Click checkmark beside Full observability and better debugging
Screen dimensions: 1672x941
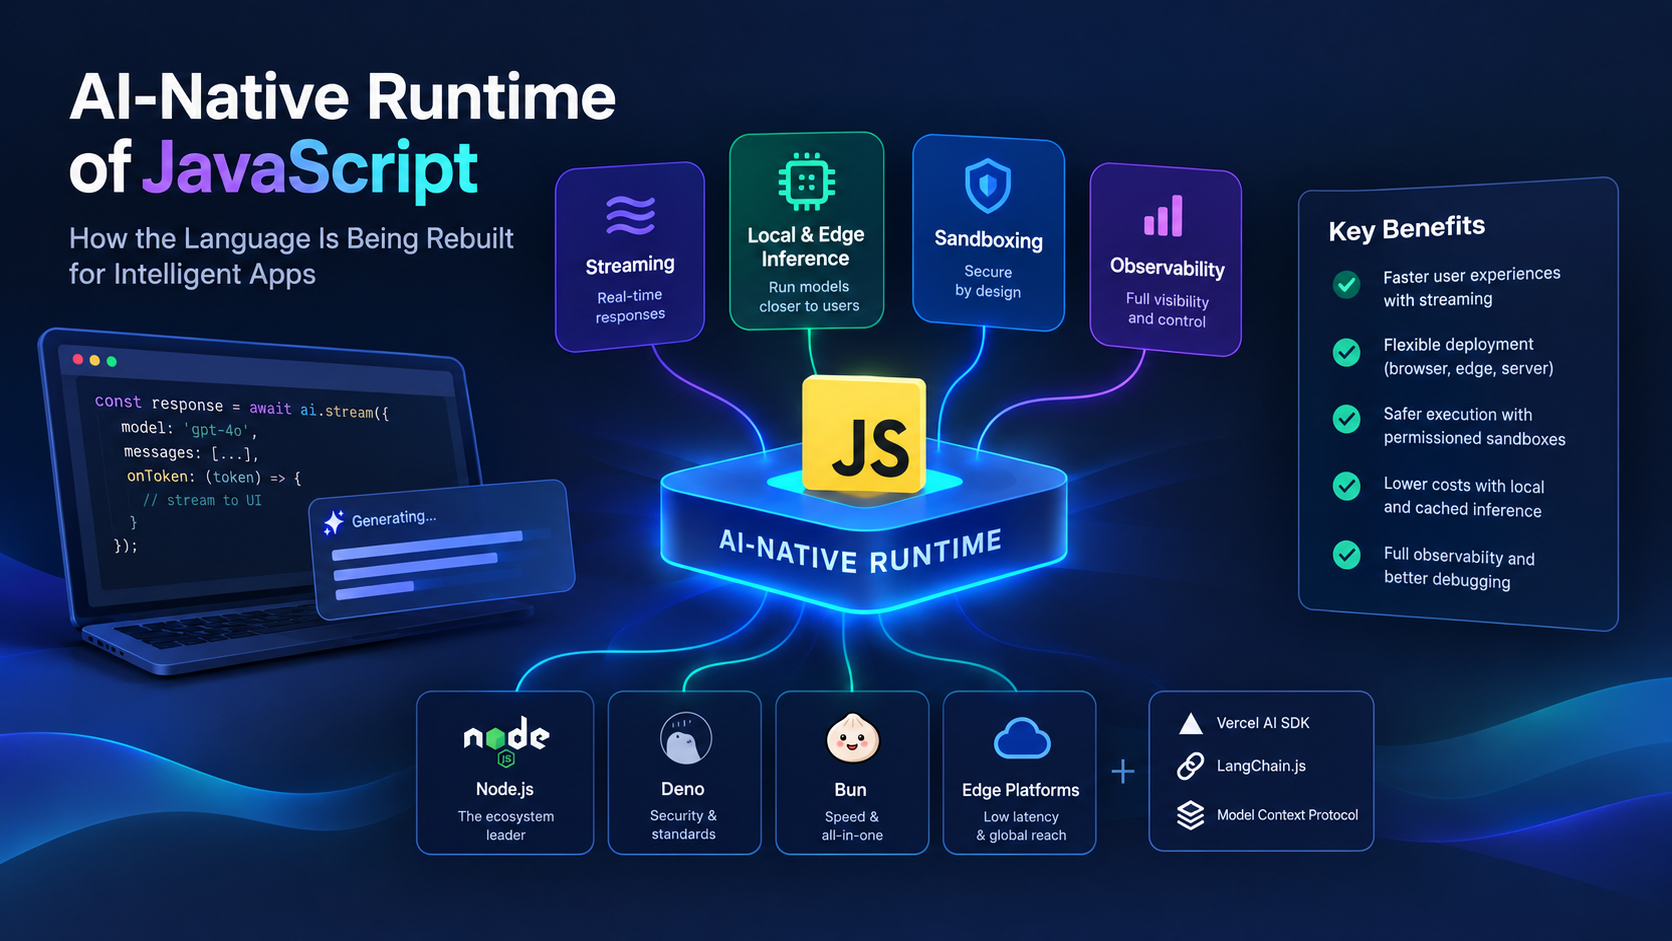(1347, 554)
